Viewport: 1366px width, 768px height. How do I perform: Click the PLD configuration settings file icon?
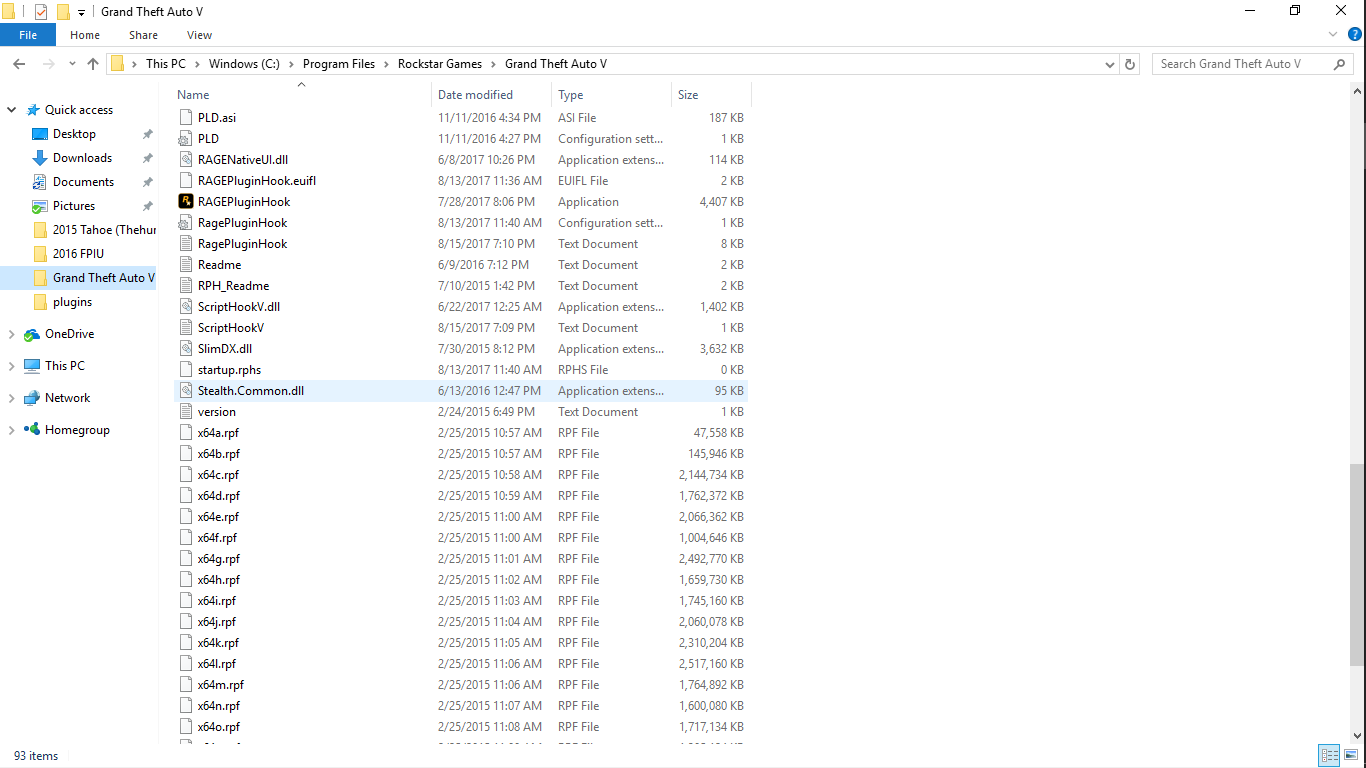click(185, 139)
